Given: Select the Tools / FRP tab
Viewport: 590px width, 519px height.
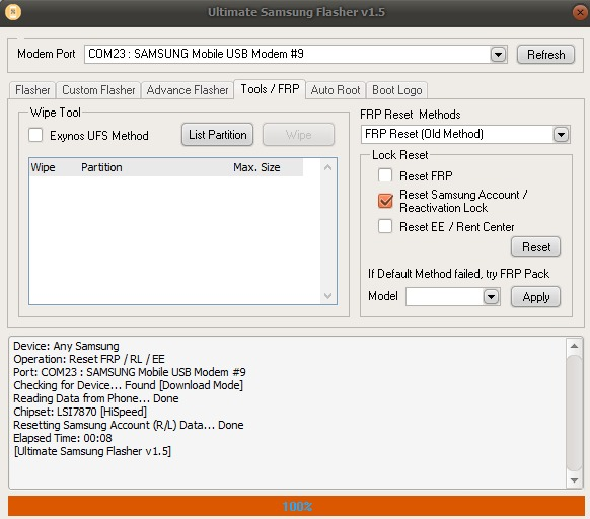Looking at the screenshot, I should [x=269, y=89].
